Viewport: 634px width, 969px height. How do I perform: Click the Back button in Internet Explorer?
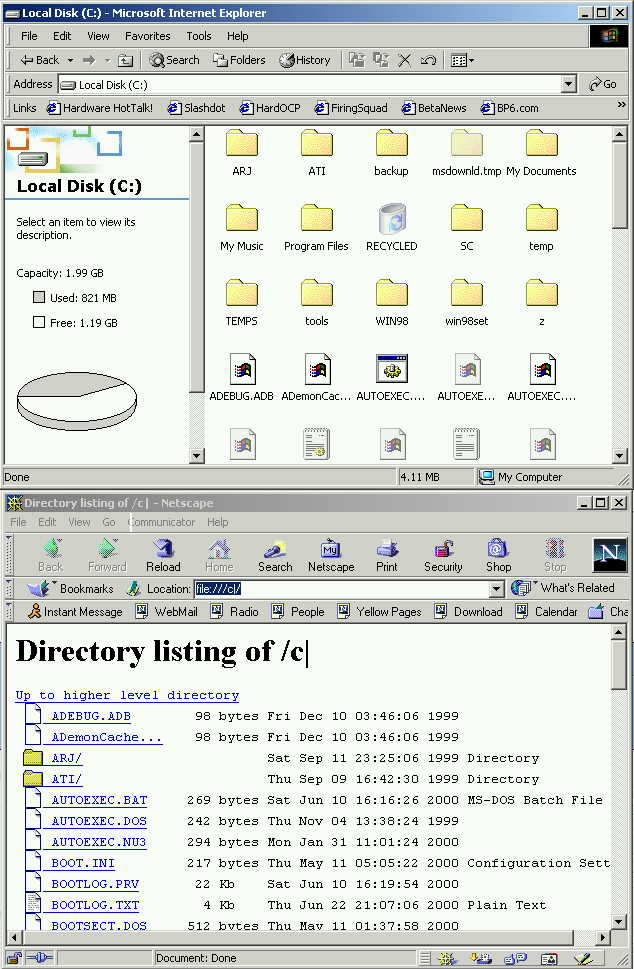point(39,60)
